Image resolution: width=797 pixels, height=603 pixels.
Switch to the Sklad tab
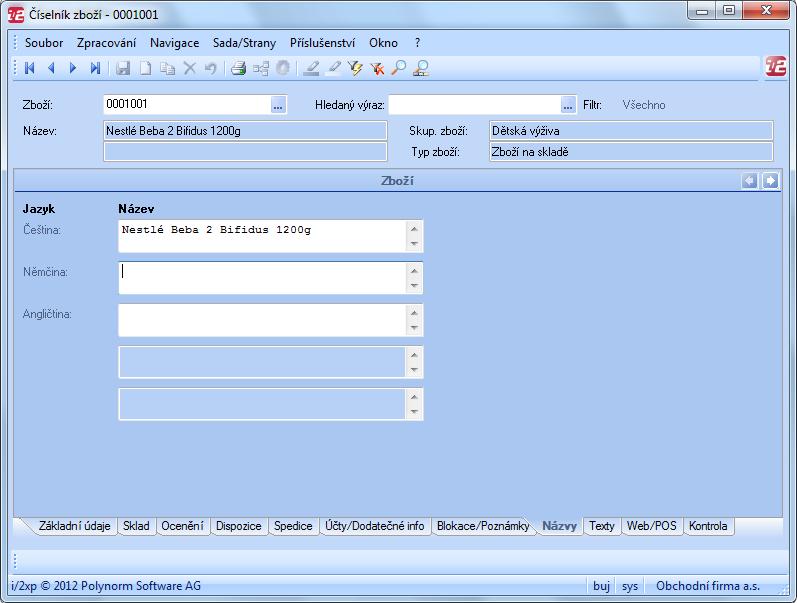tap(136, 526)
